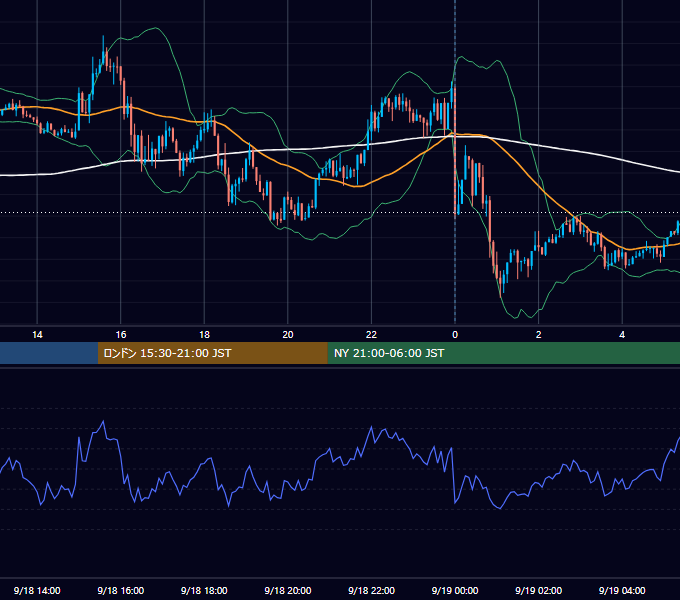680x600 pixels.
Task: Click the '2' hour axis label
Action: click(539, 335)
